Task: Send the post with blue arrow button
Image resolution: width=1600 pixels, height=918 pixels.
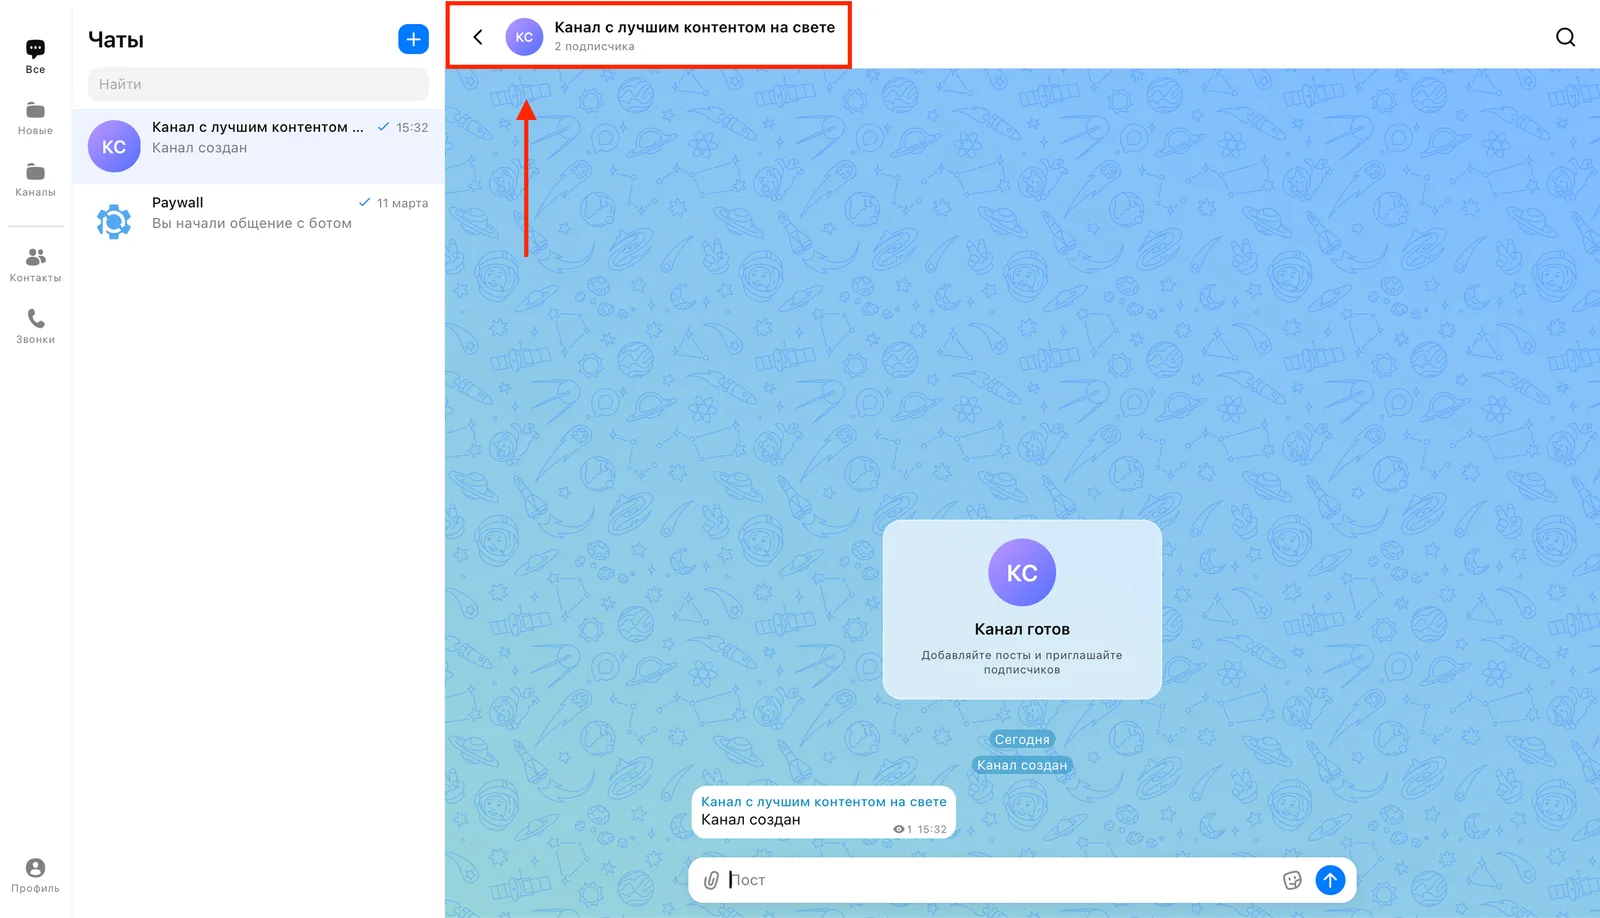Action: click(1330, 880)
